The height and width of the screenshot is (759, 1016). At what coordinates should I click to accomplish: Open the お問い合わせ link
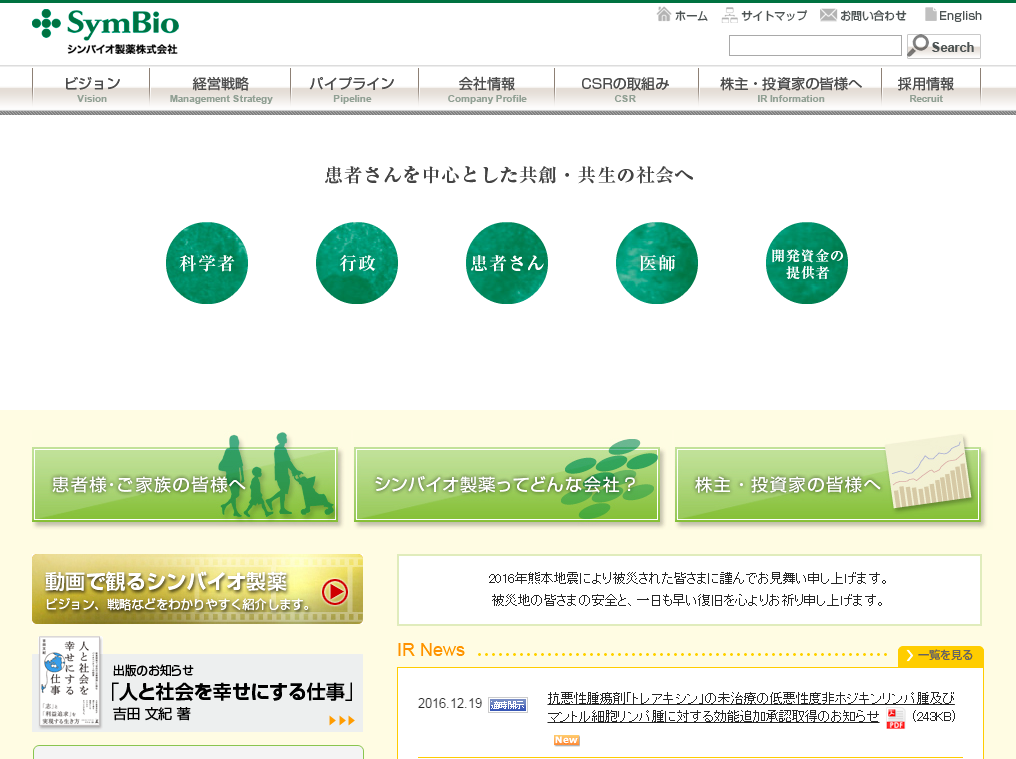[x=873, y=16]
